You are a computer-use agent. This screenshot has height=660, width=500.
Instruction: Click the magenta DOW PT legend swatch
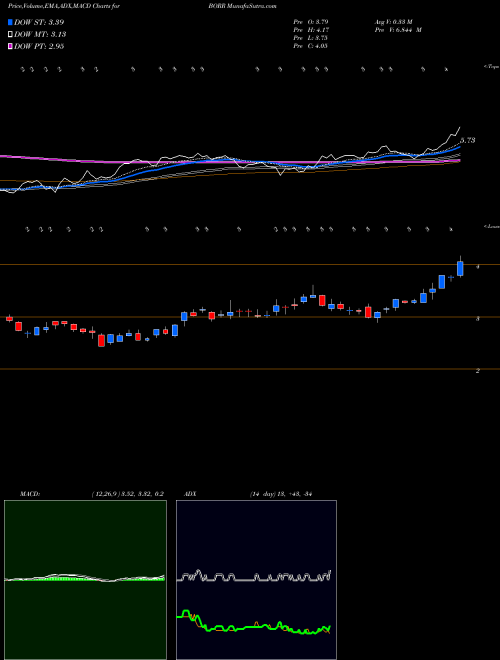coord(10,46)
